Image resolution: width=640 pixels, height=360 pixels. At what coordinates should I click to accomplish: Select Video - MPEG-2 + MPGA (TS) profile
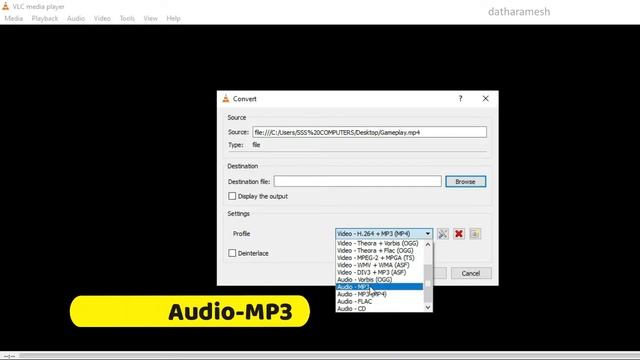tap(380, 258)
